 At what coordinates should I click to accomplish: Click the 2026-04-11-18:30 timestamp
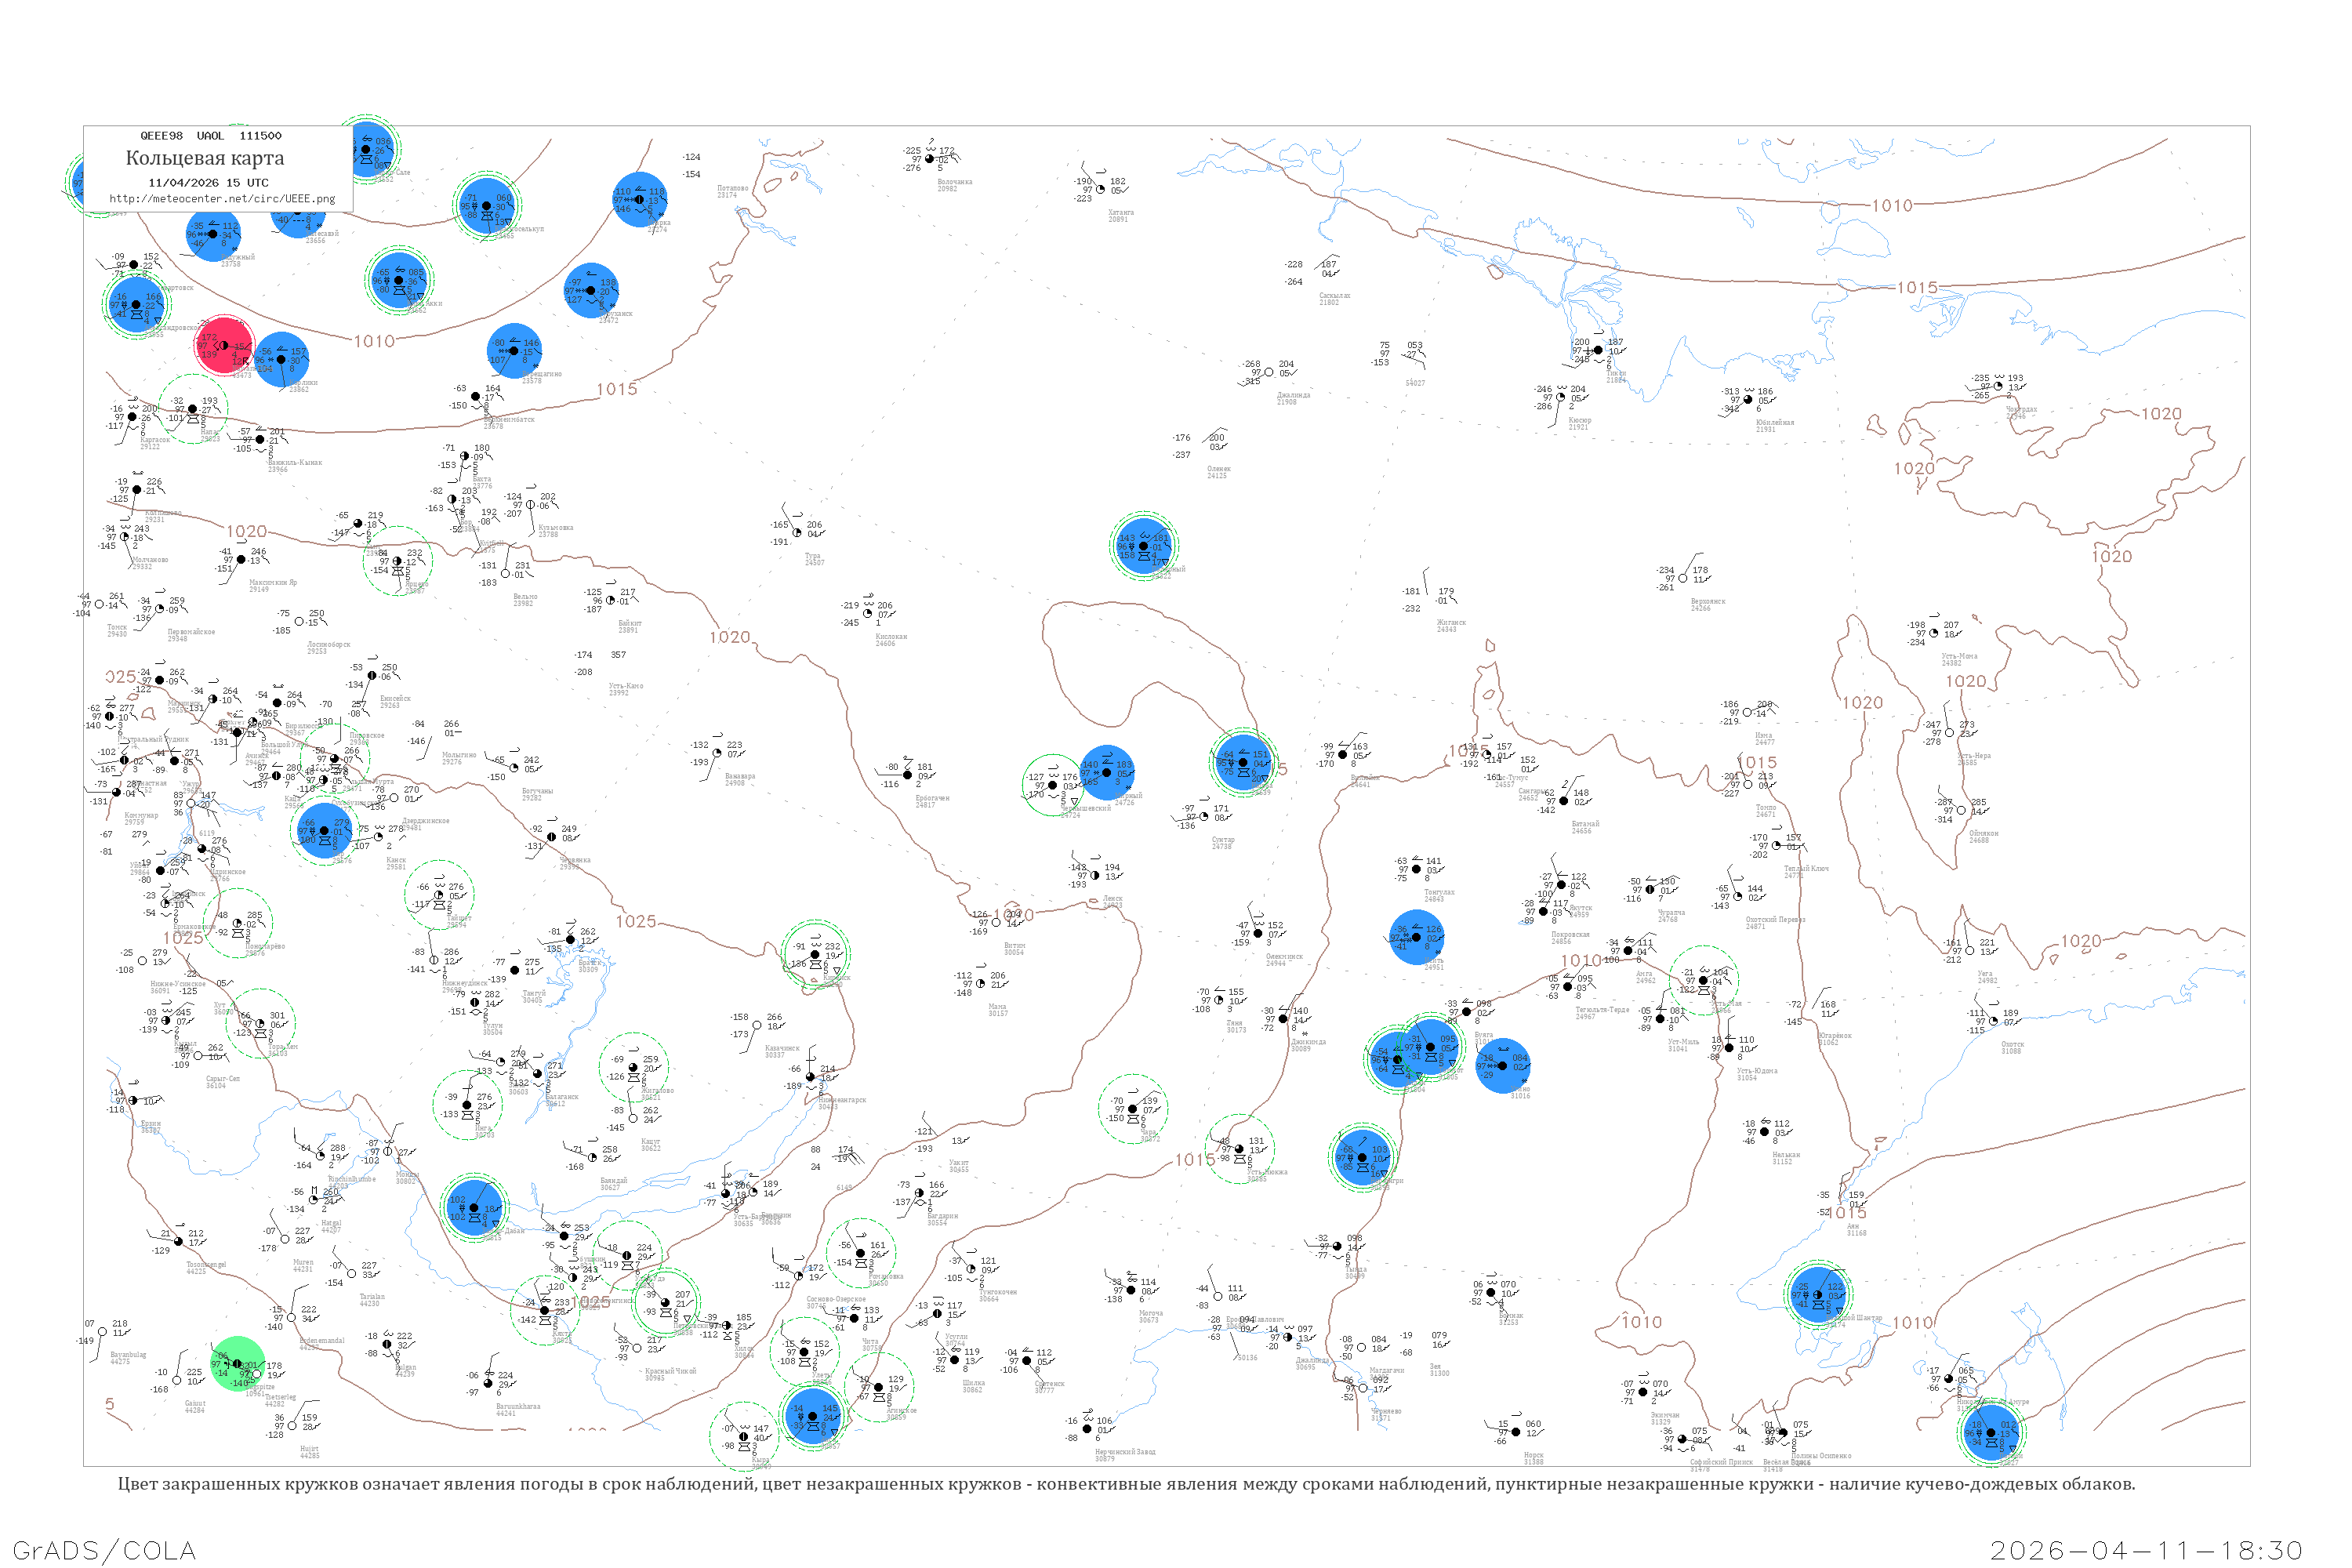tap(2146, 1550)
